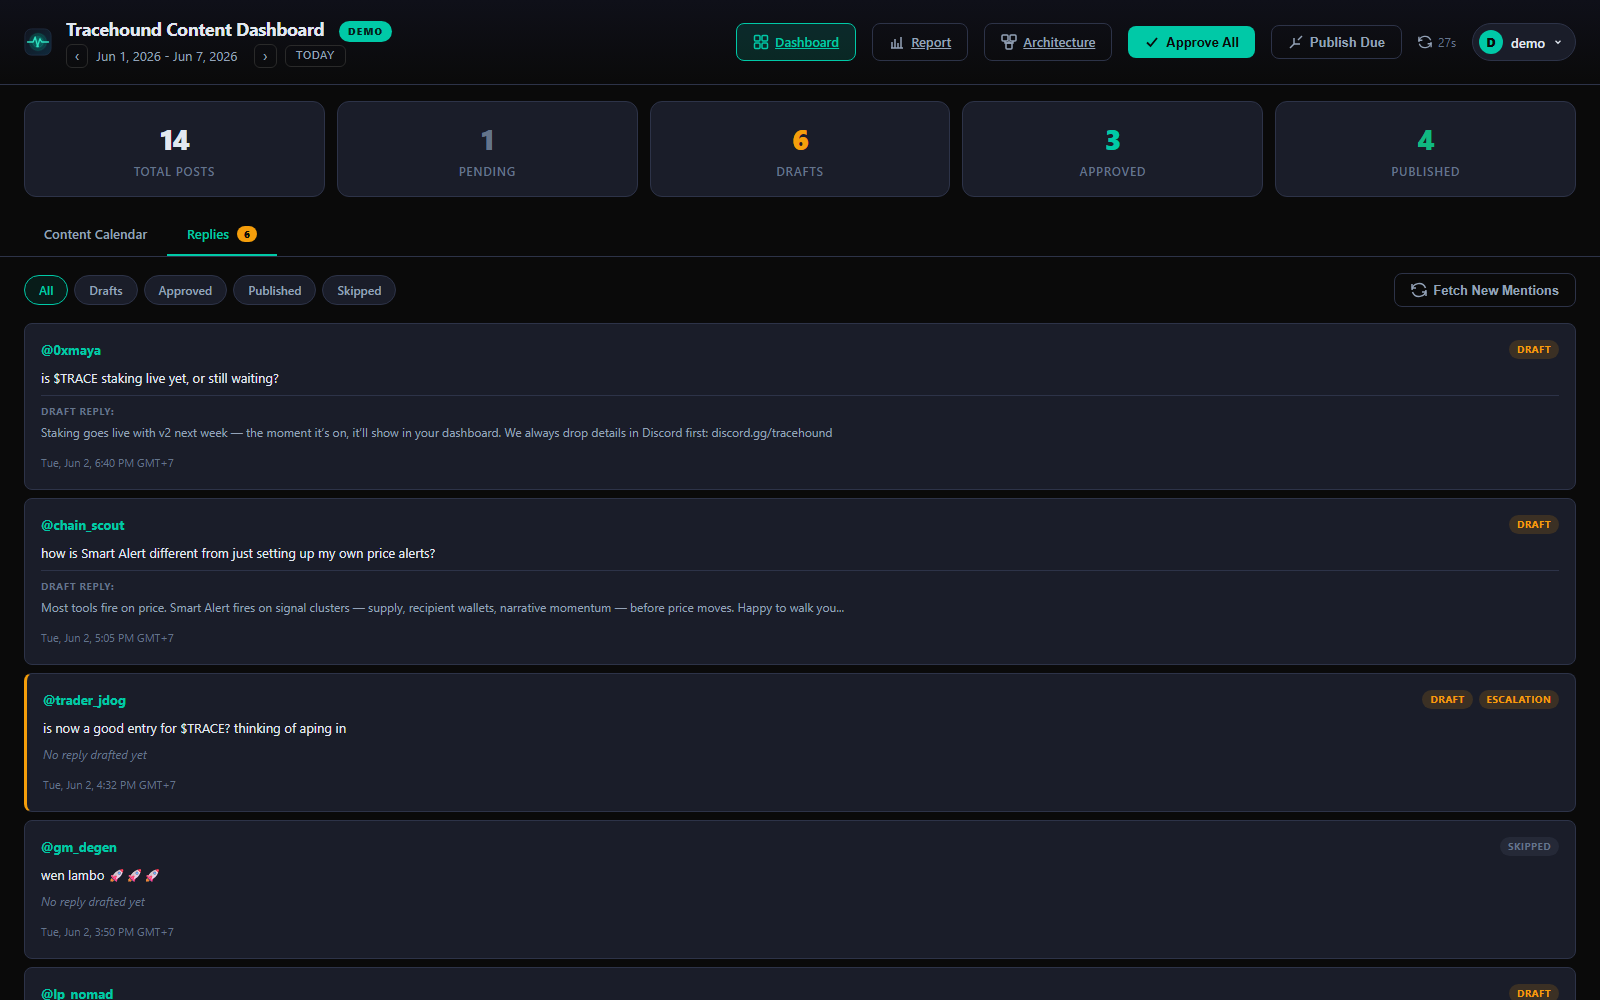
Task: Open the demo user dropdown arrow
Action: pyautogui.click(x=1558, y=42)
